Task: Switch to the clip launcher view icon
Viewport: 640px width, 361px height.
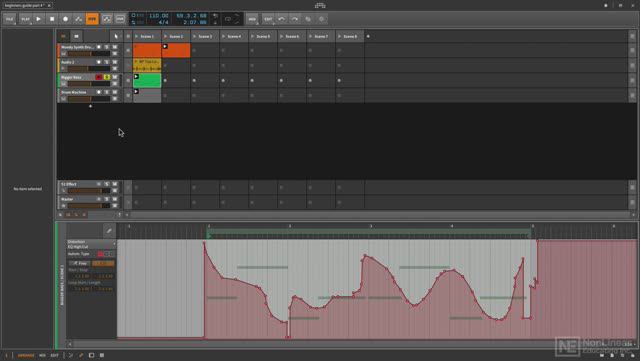Action: click(76, 36)
